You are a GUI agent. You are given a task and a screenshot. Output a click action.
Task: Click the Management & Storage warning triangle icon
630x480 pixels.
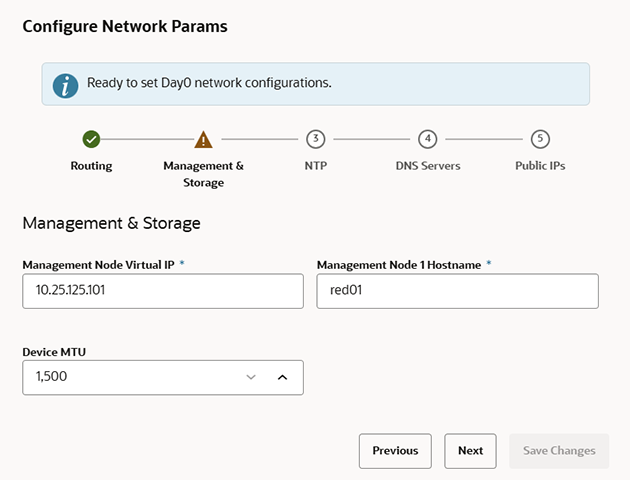203,139
